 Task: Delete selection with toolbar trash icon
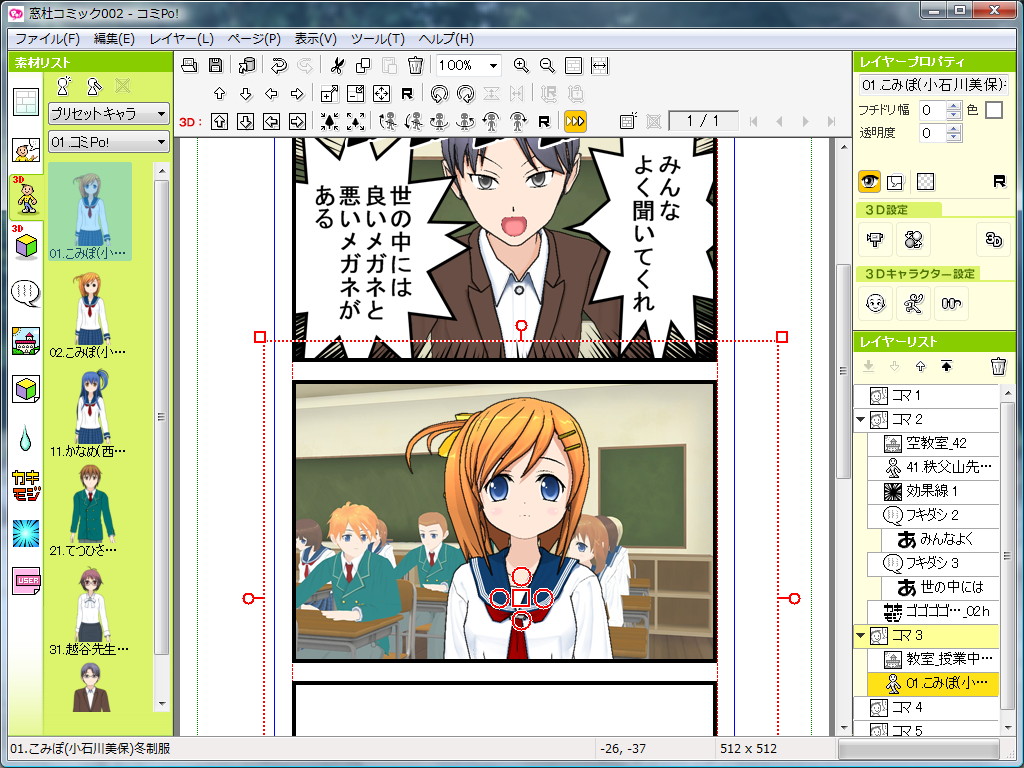[415, 65]
